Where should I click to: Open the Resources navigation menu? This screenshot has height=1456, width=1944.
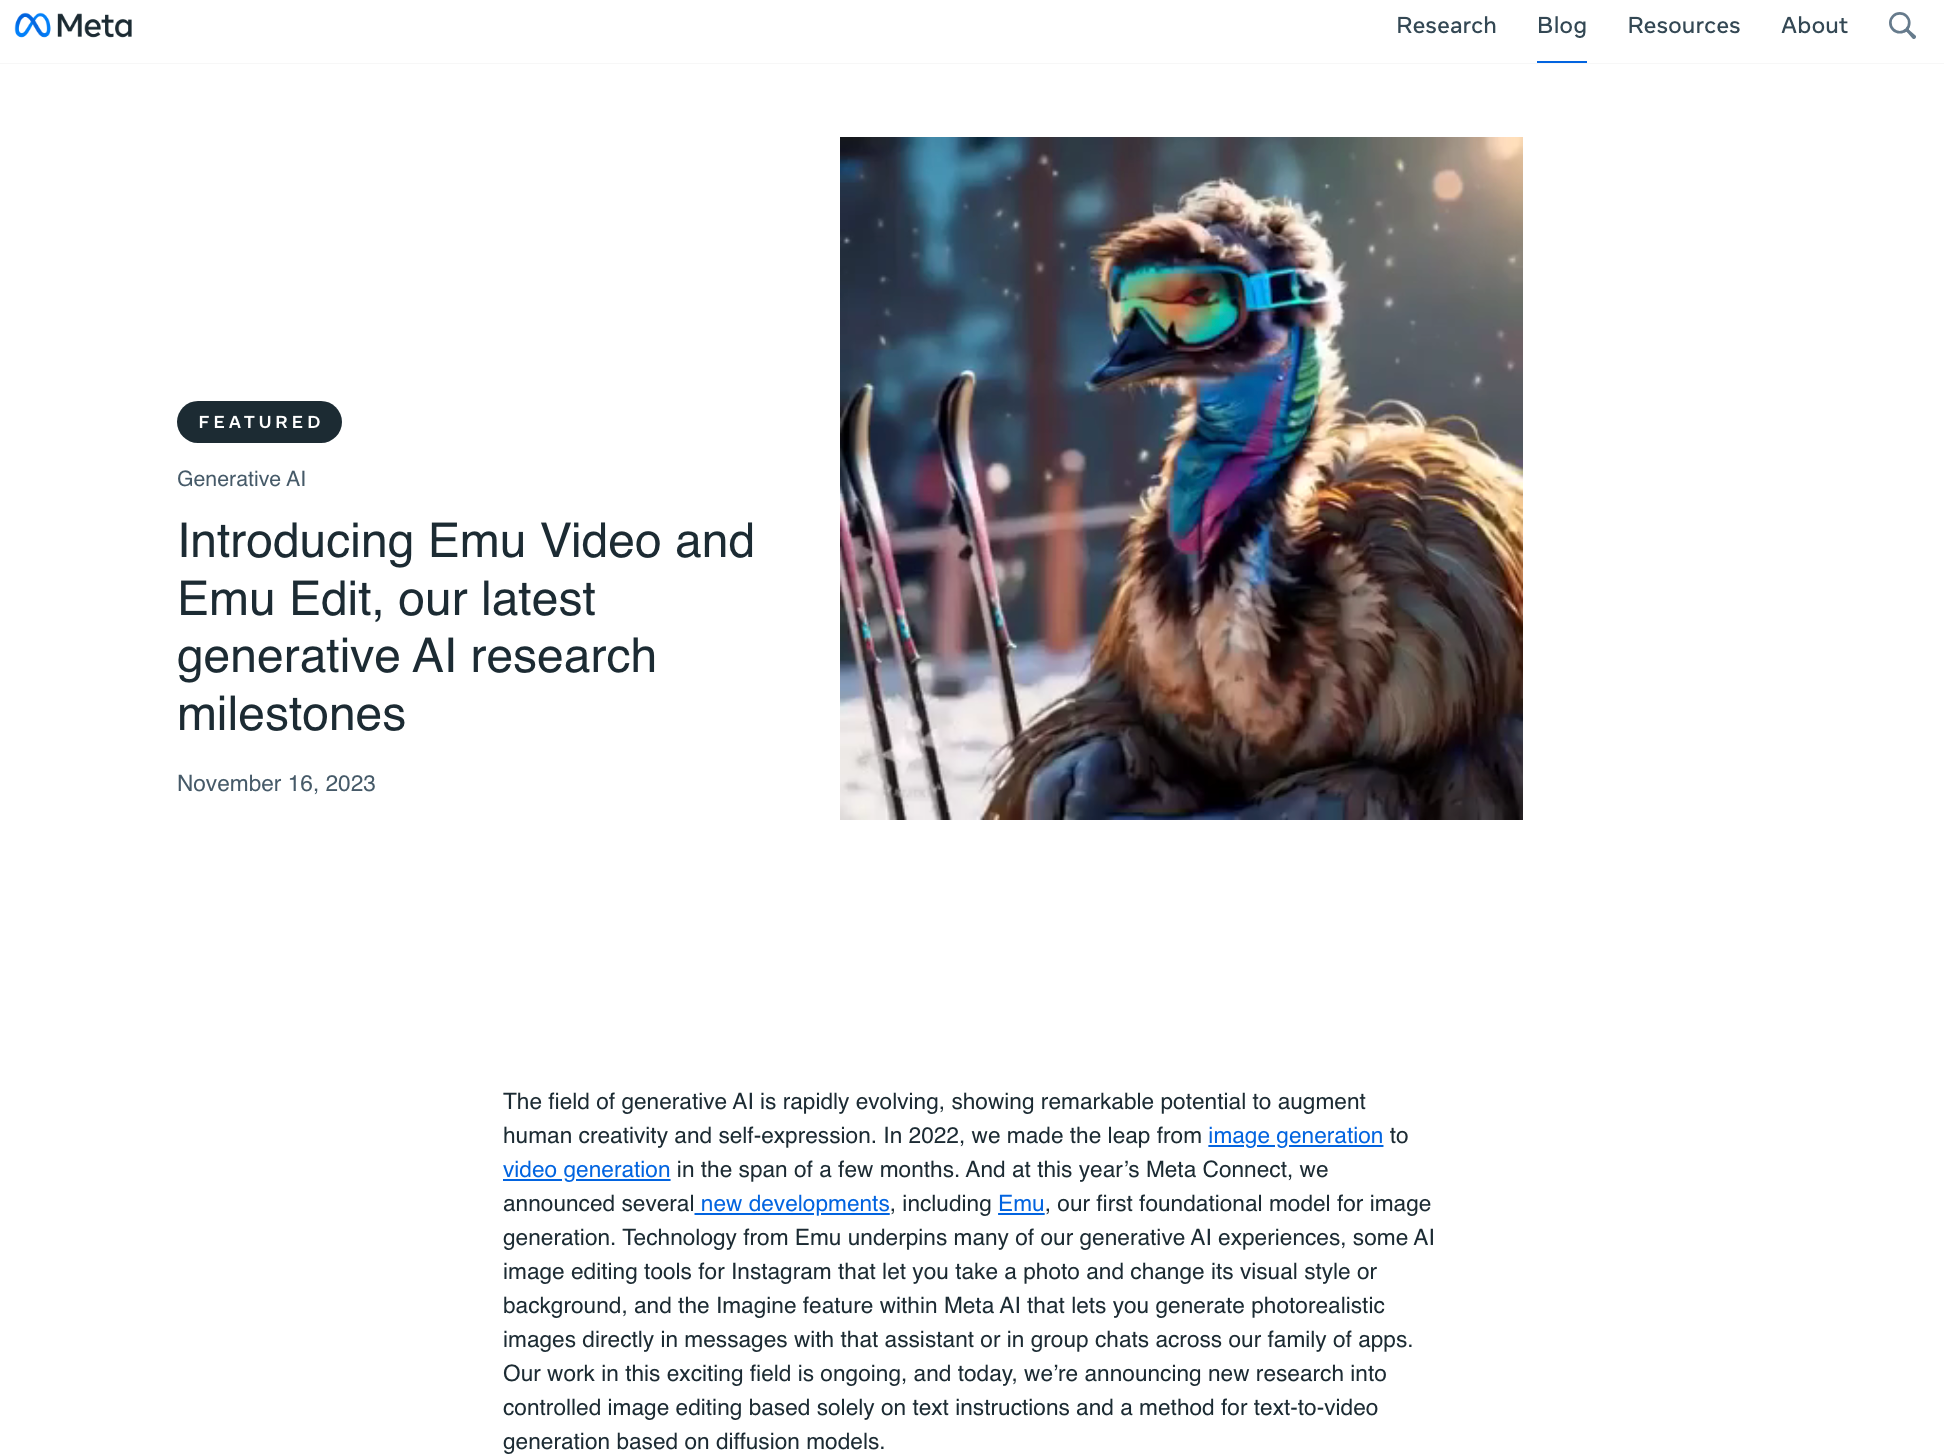(1683, 25)
